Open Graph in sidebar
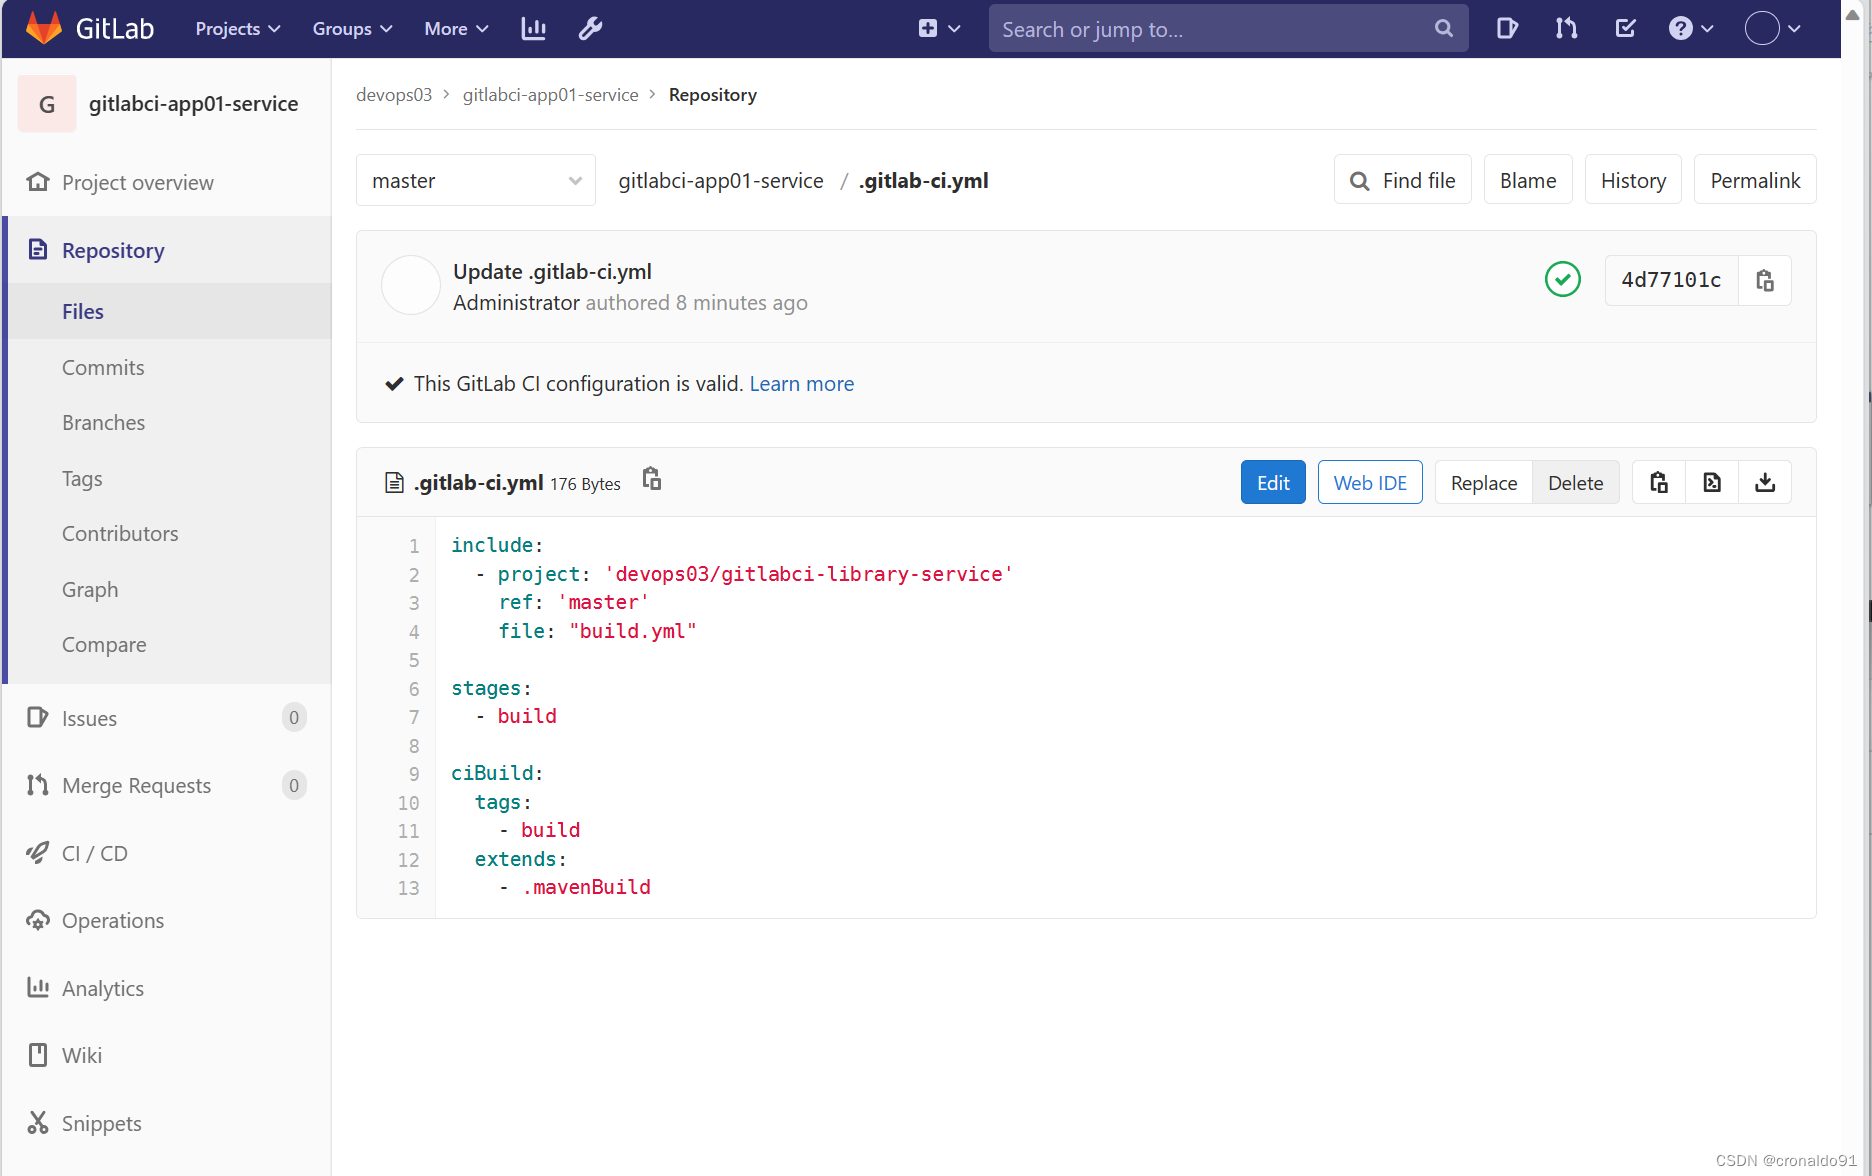 167,589
